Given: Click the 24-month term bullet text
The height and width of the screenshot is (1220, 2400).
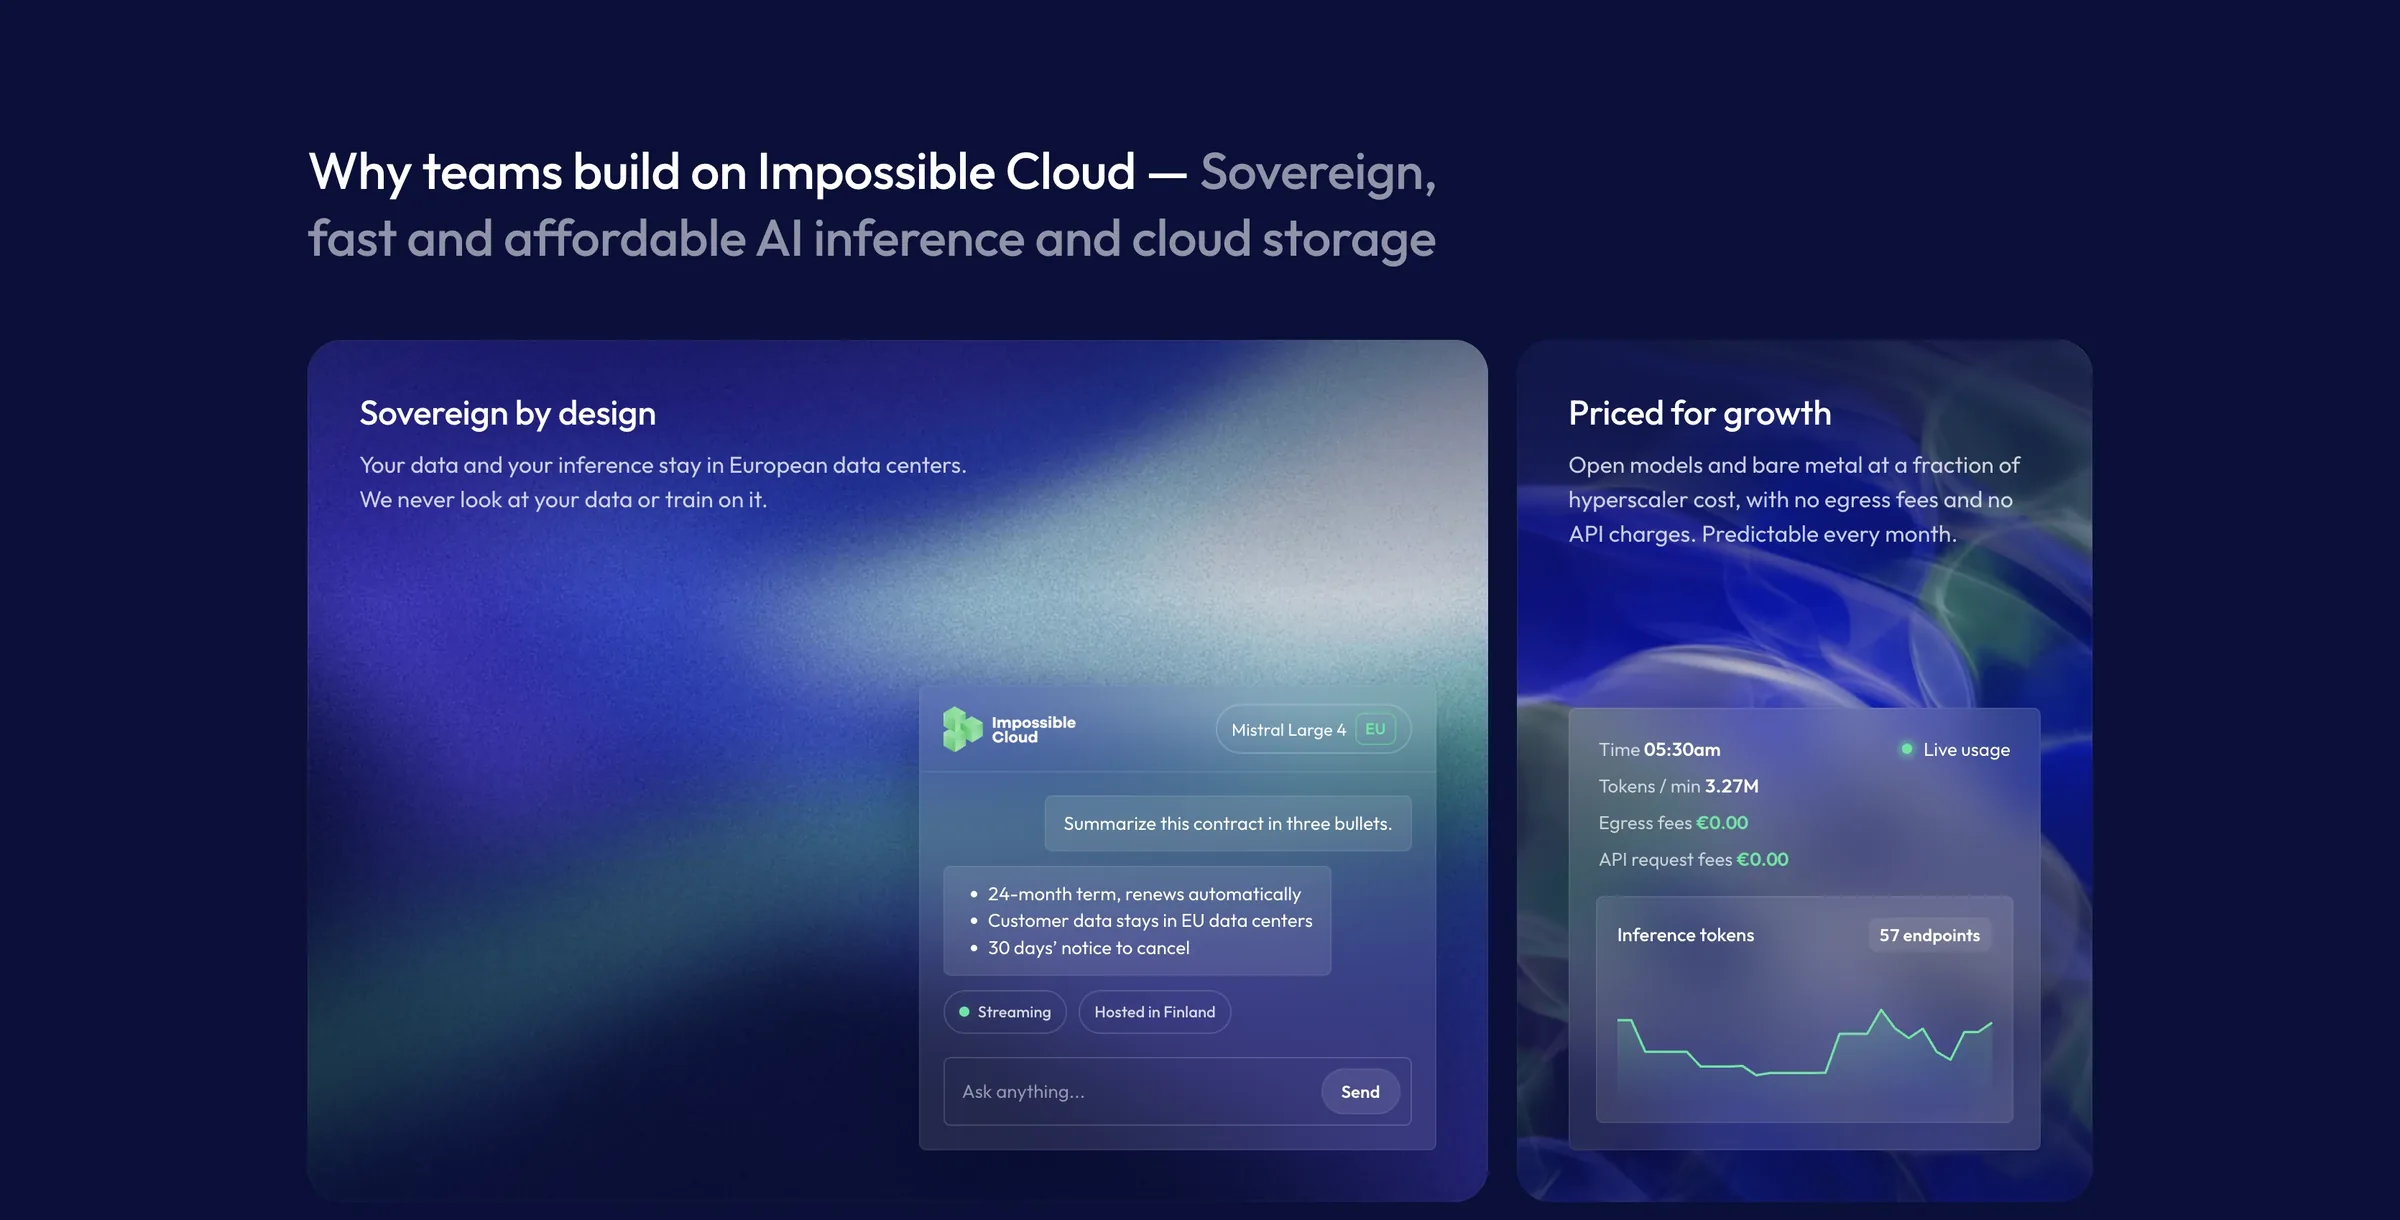Looking at the screenshot, I should [x=1144, y=894].
